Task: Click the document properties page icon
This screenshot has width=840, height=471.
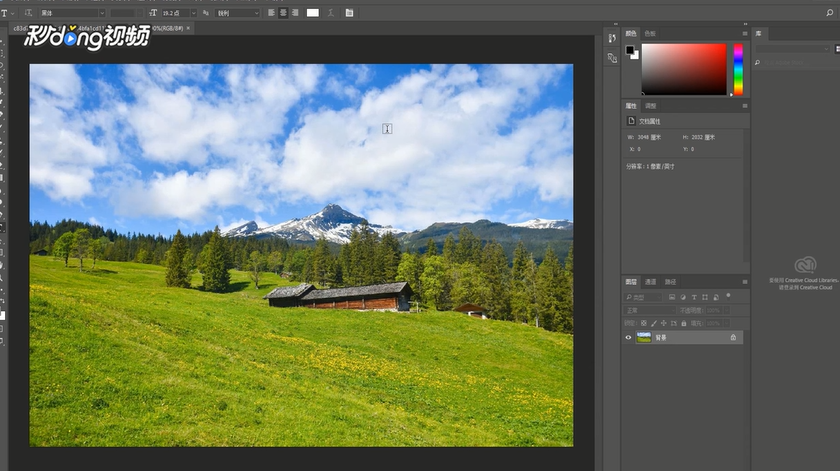Action: (631, 121)
